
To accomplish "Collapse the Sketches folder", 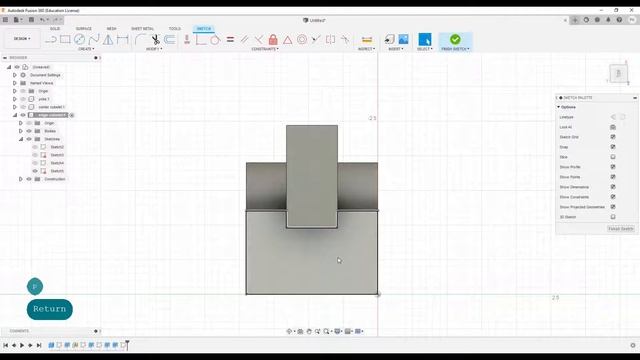I will (21, 139).
